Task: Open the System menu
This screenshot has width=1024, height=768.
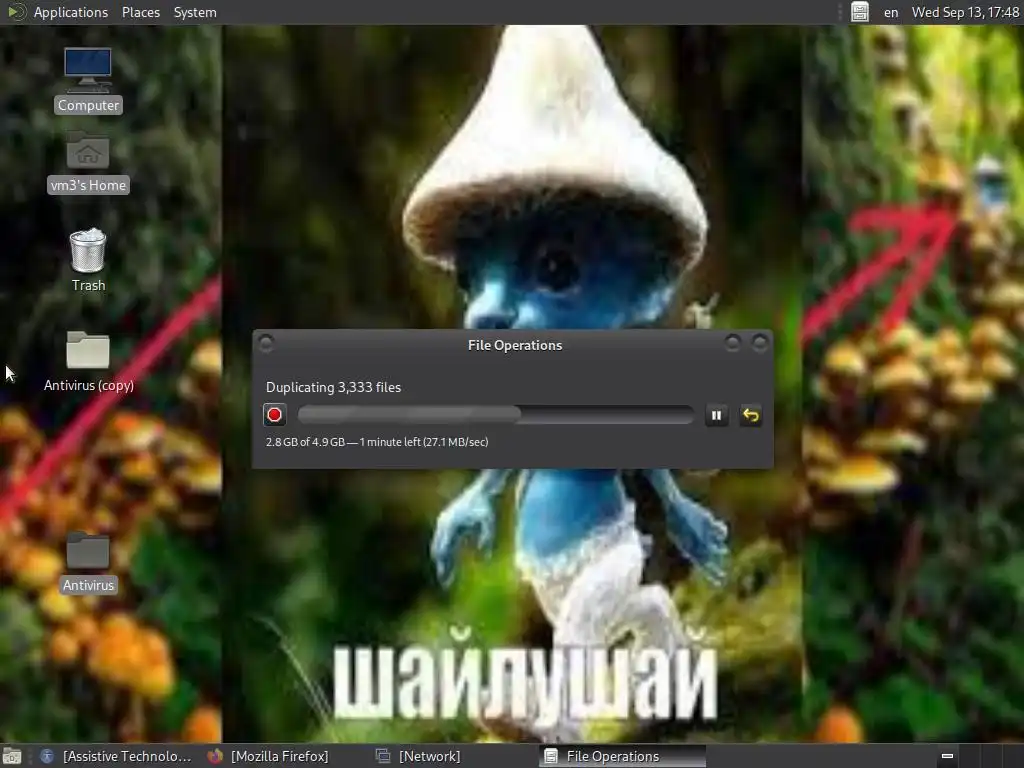Action: (x=195, y=12)
